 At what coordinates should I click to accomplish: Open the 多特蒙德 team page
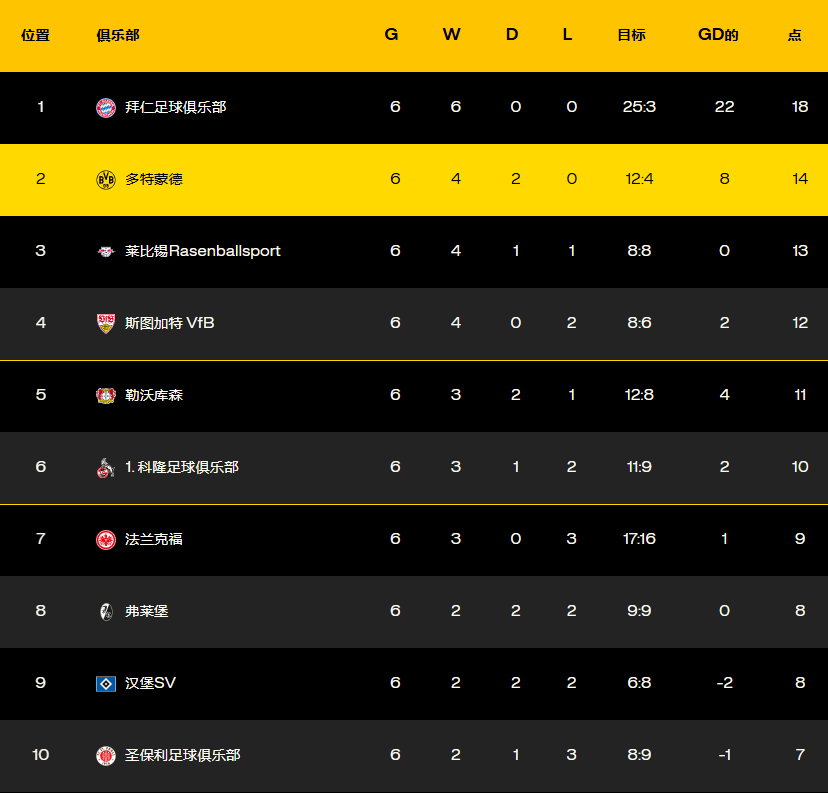[x=154, y=179]
